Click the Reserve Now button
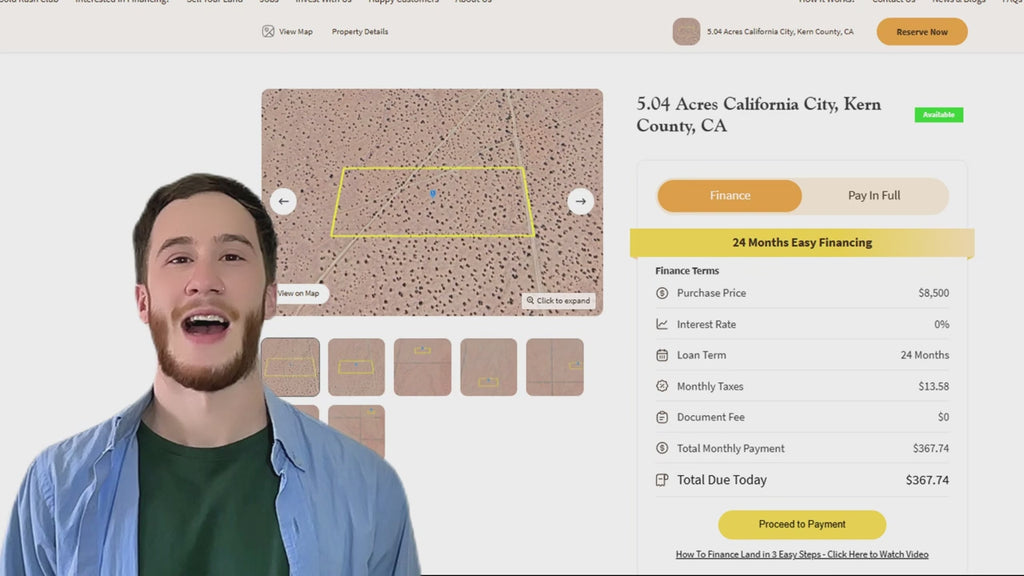1024x576 pixels. pyautogui.click(x=921, y=32)
